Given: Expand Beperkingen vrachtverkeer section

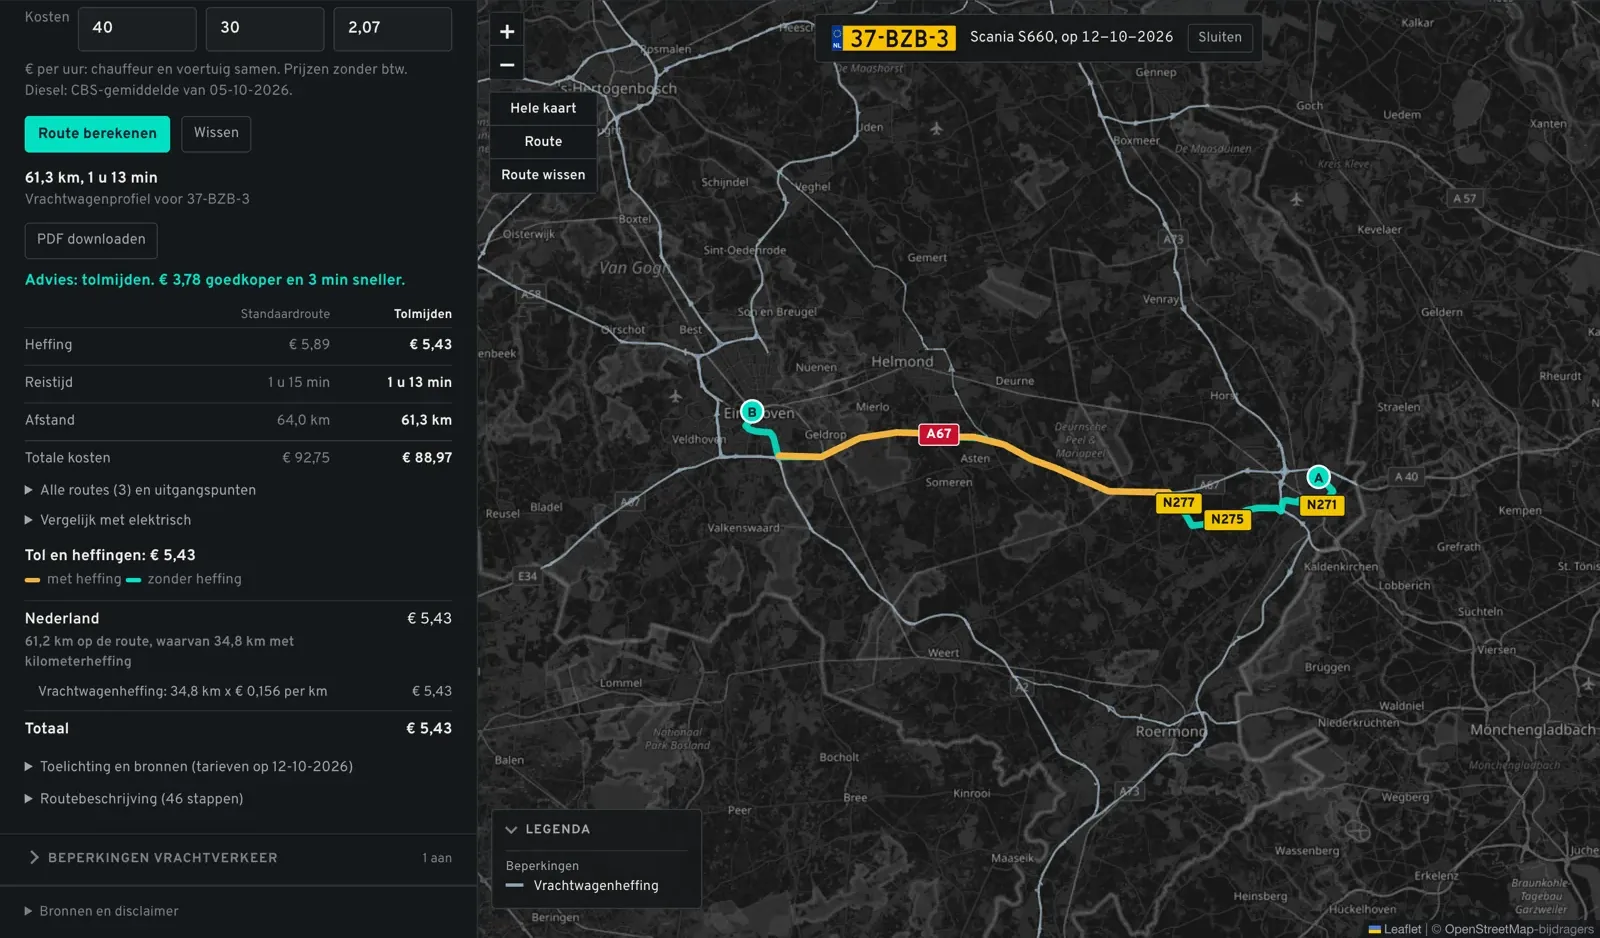Looking at the screenshot, I should coord(238,858).
